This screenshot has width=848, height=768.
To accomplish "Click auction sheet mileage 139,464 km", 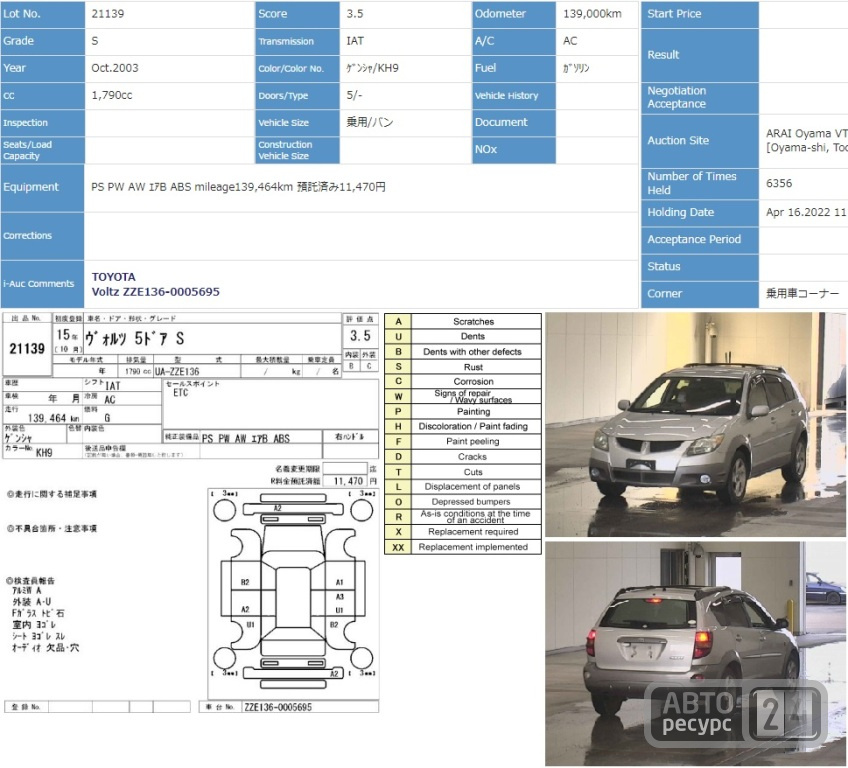I will [x=54, y=418].
